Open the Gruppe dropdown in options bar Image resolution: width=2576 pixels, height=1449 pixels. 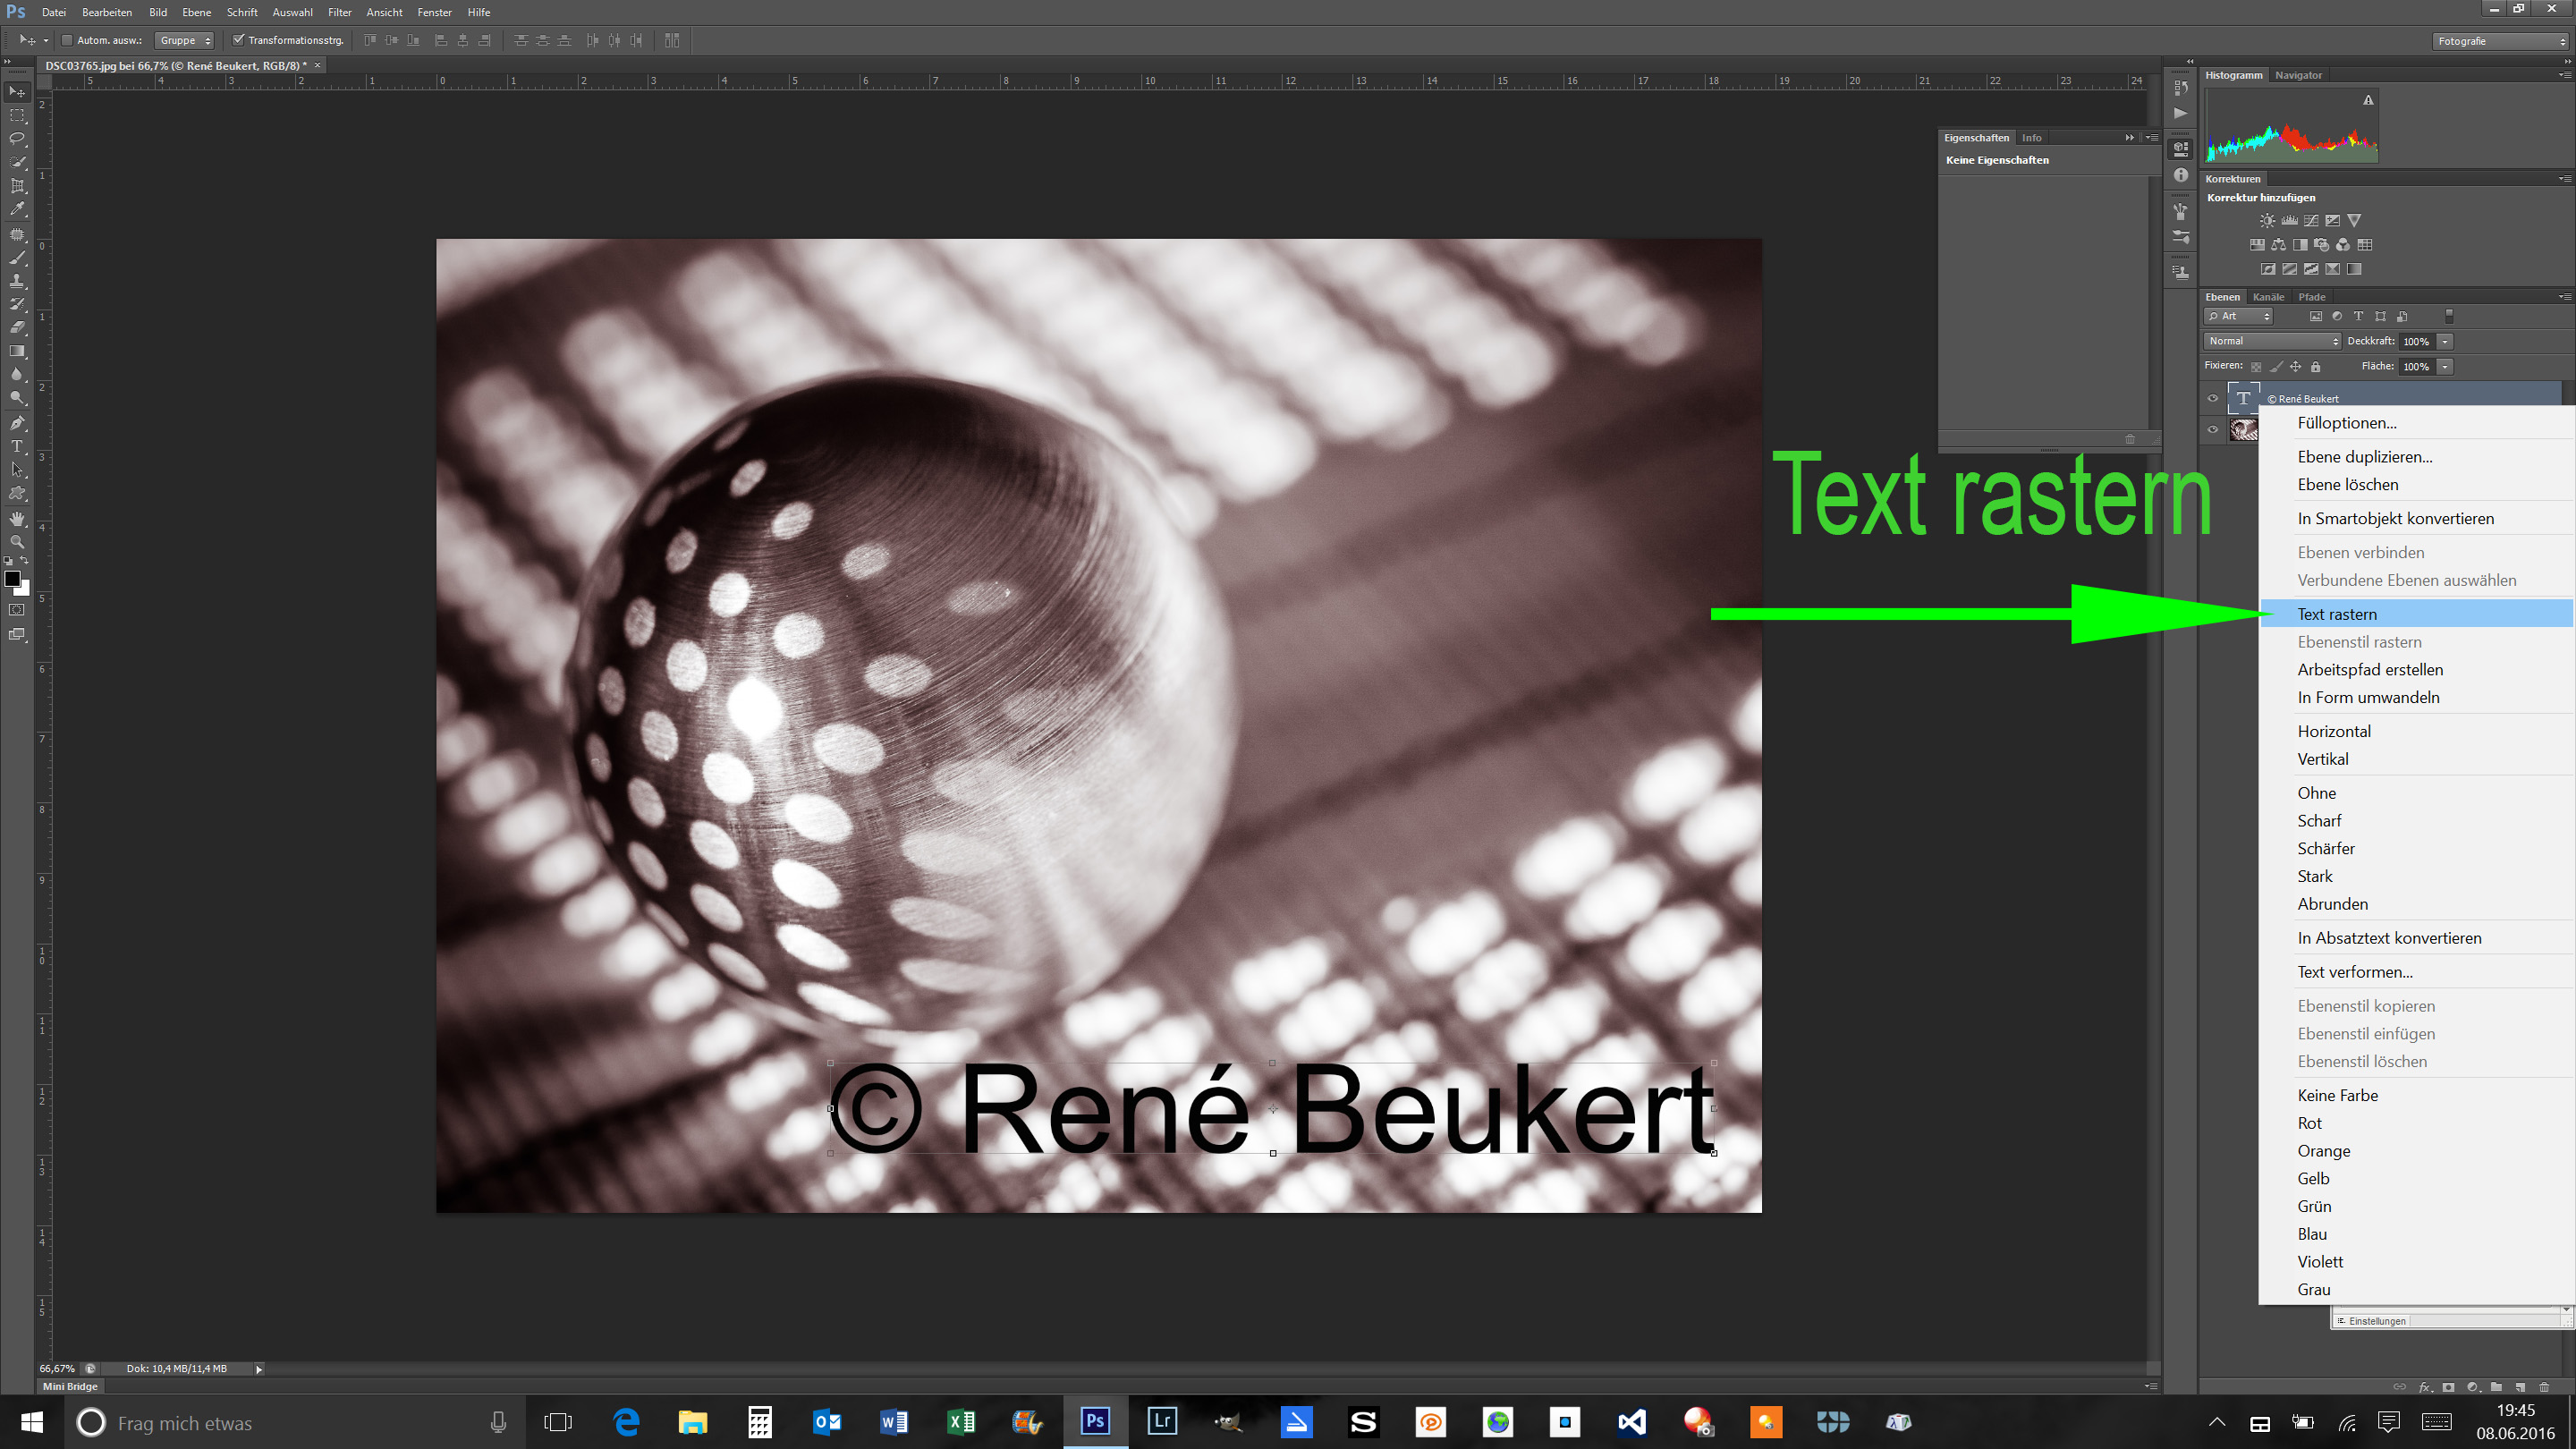click(186, 40)
